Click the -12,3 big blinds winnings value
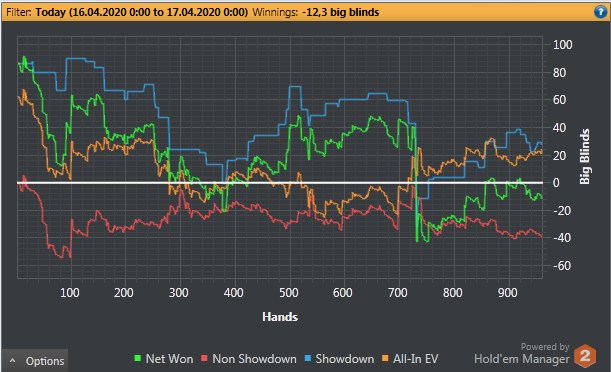Image resolution: width=611 pixels, height=372 pixels. [x=341, y=12]
